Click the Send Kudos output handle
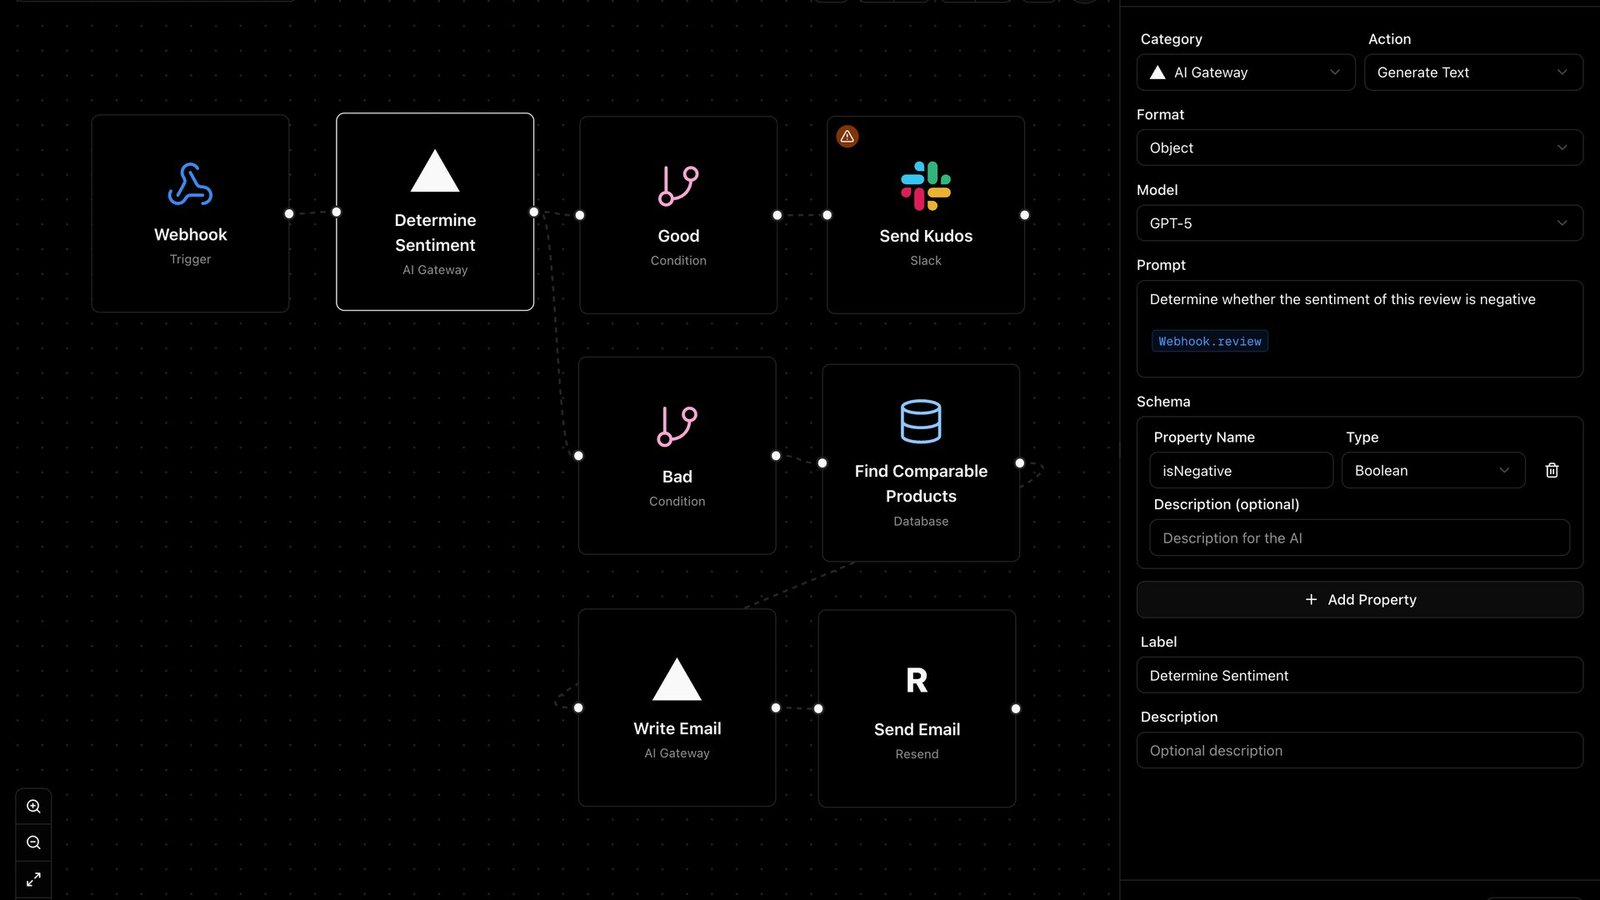 [x=1024, y=215]
